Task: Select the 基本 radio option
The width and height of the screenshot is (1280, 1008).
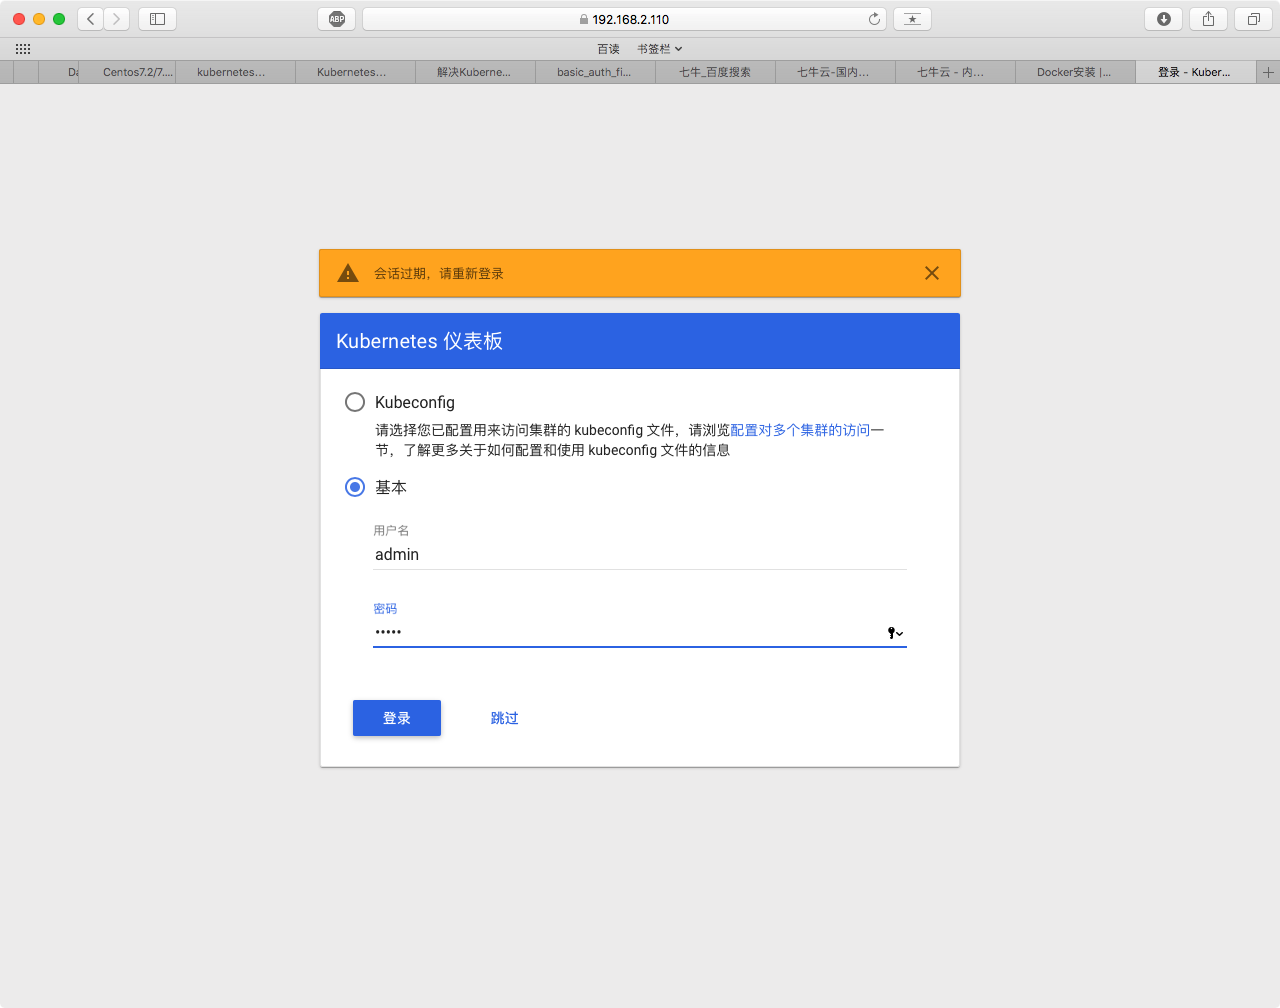Action: (x=355, y=487)
